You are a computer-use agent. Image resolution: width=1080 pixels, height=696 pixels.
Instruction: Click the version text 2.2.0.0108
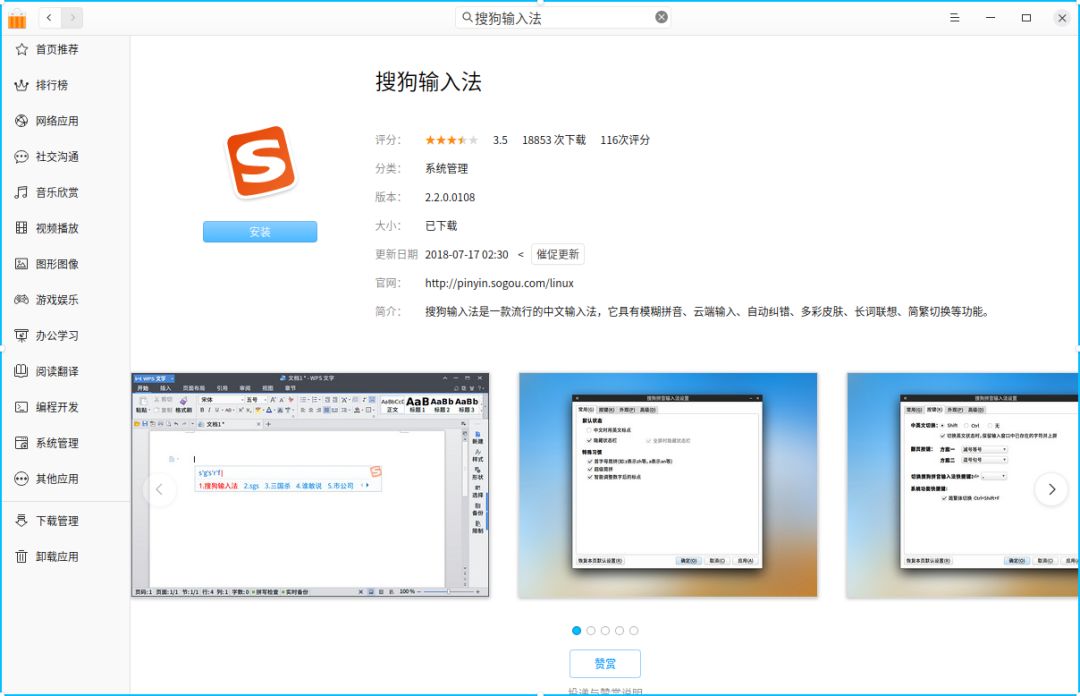point(450,197)
